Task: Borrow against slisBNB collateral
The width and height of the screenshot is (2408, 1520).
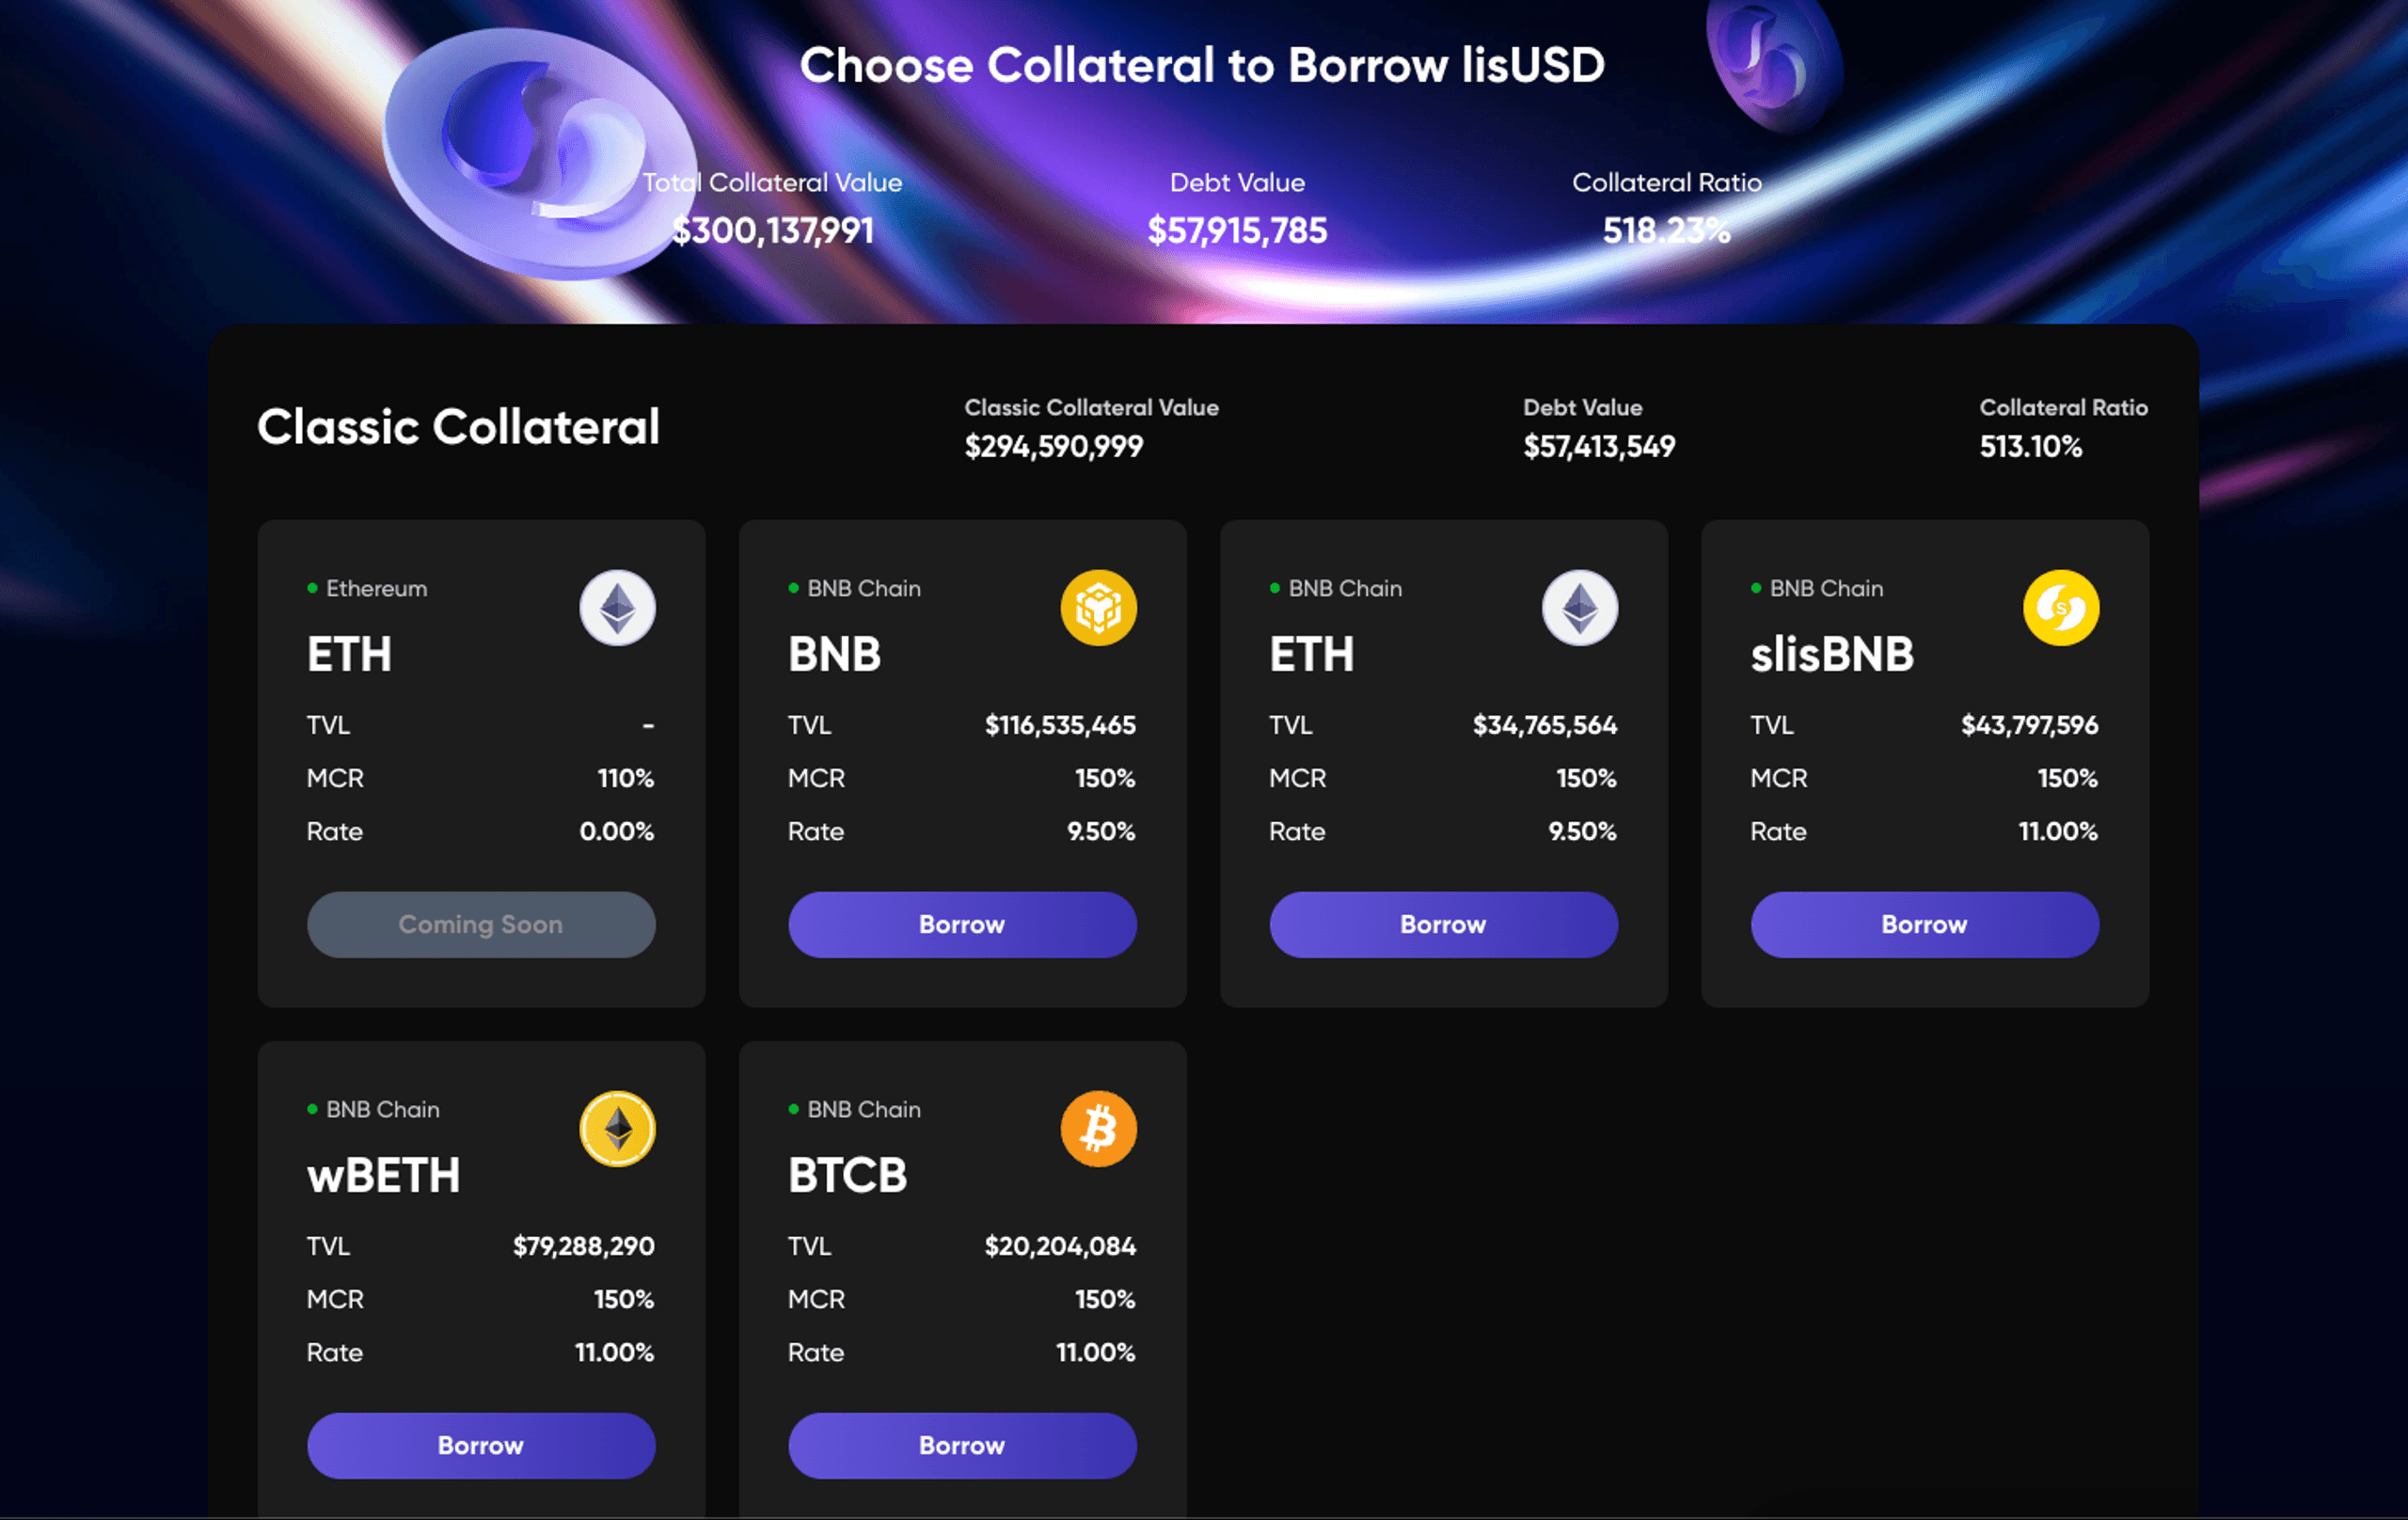Action: click(x=1924, y=924)
